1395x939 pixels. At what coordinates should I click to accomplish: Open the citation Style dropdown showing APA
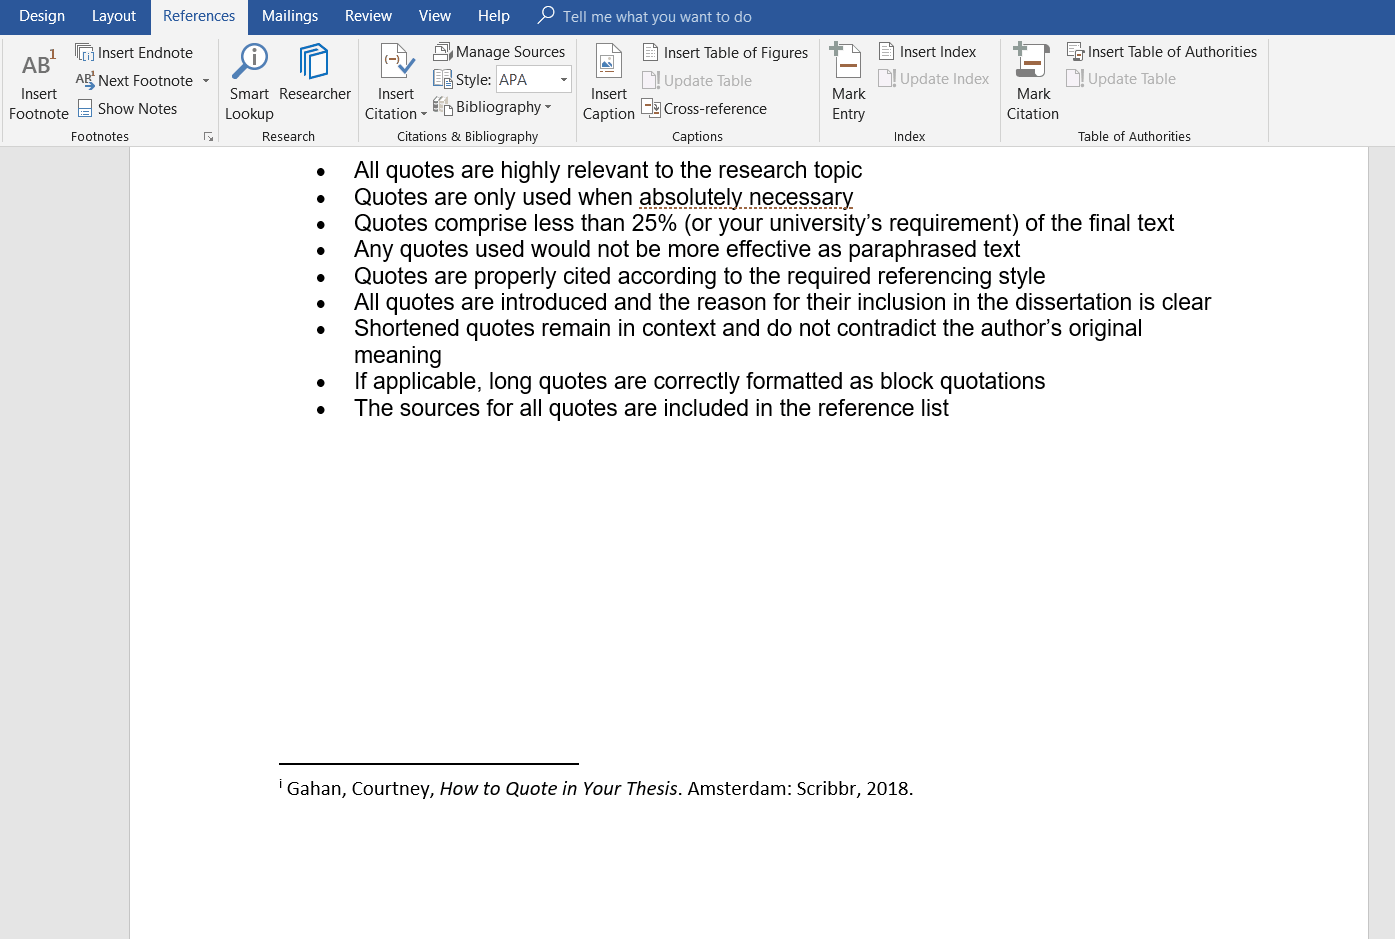(x=562, y=79)
